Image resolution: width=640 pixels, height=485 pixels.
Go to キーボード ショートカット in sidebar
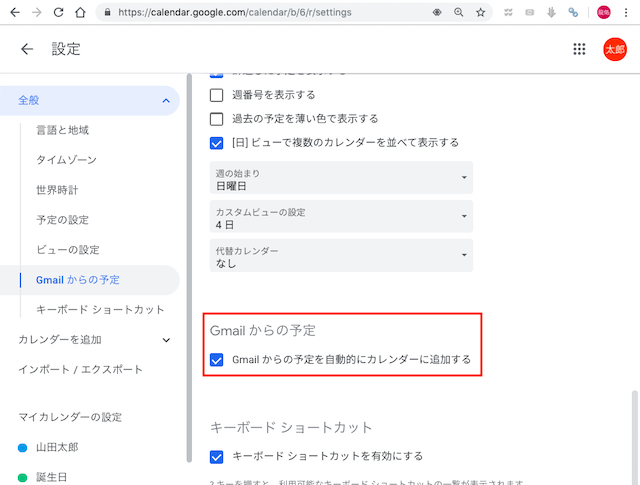[x=100, y=310]
